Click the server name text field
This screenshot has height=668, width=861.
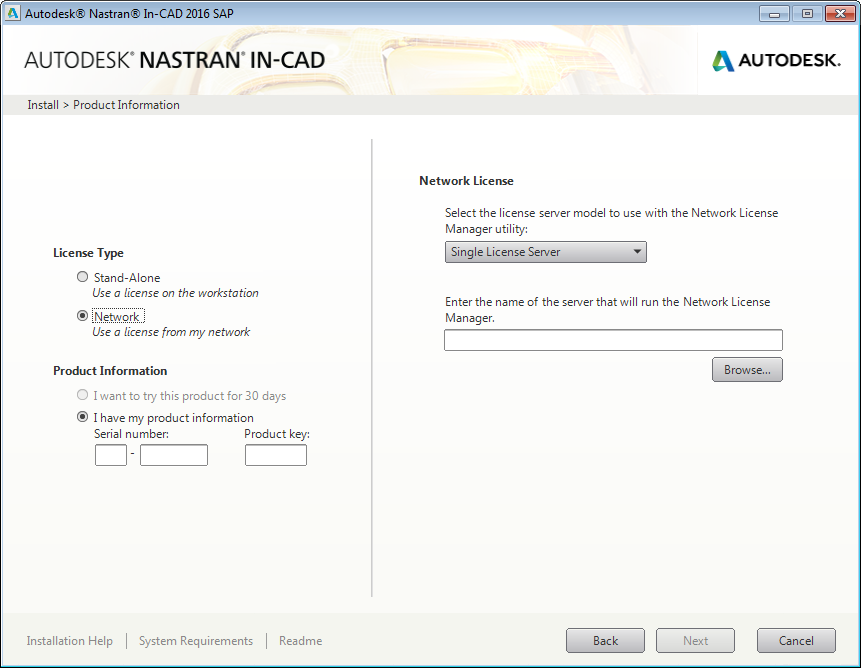(613, 340)
